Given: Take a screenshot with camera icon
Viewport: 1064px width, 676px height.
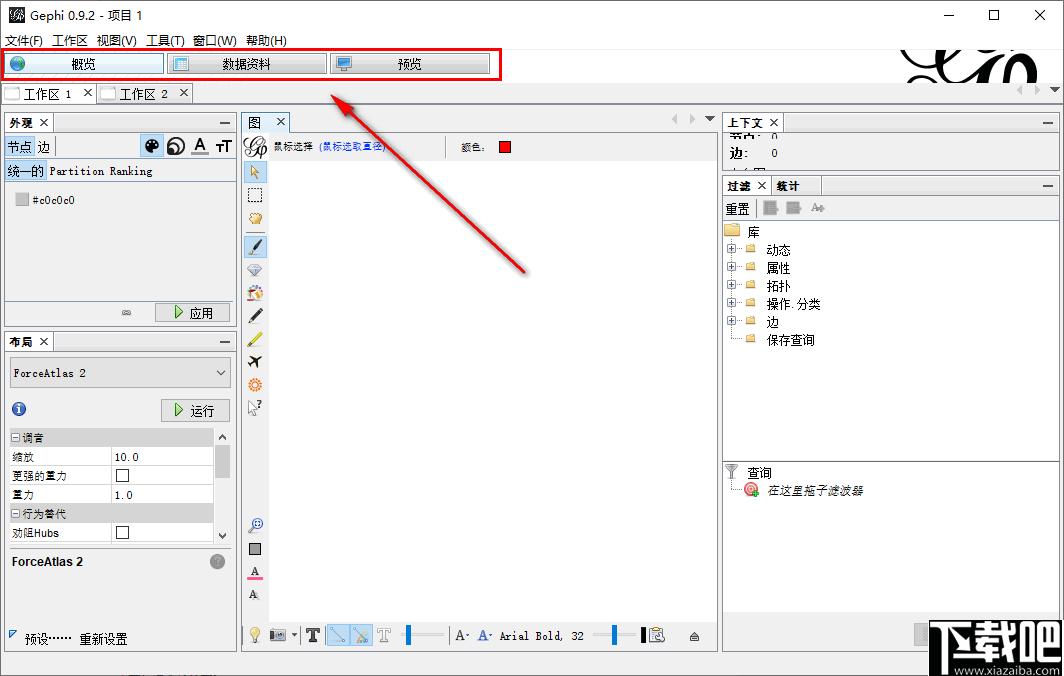Looking at the screenshot, I should [278, 635].
